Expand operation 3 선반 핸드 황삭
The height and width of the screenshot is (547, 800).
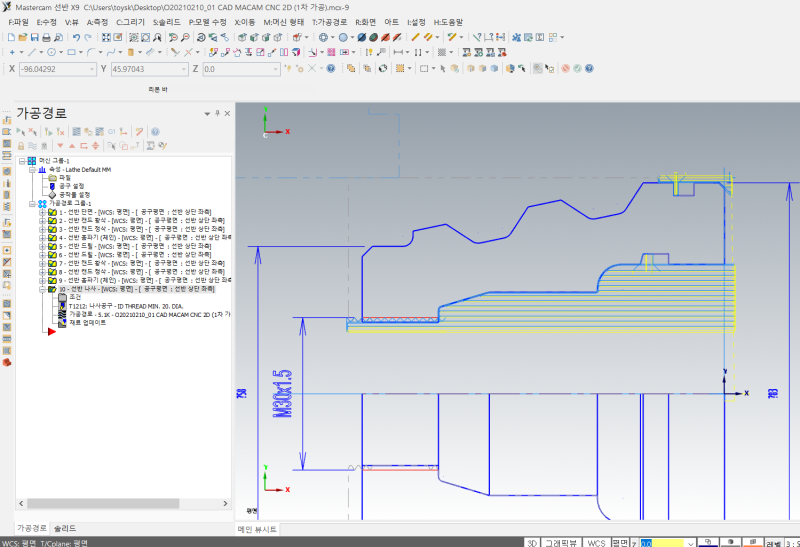(42, 229)
